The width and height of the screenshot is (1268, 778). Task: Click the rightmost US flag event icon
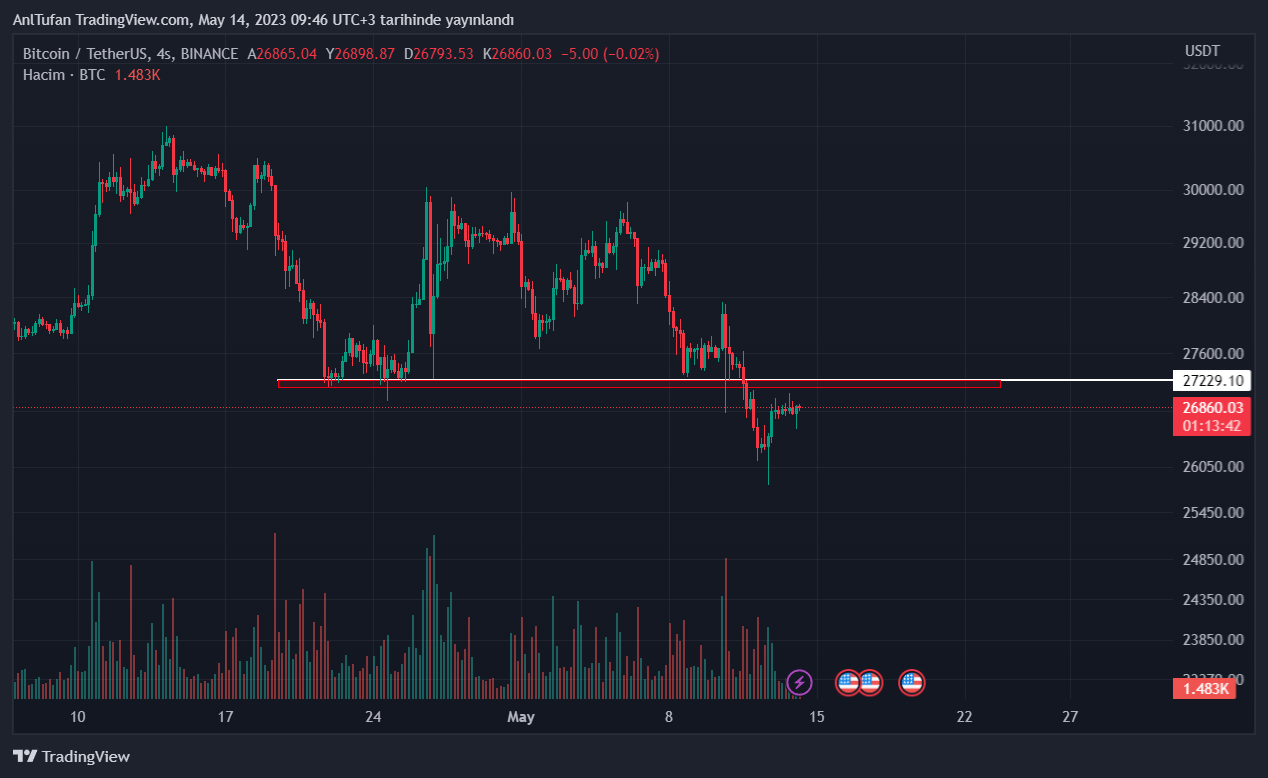tap(911, 683)
